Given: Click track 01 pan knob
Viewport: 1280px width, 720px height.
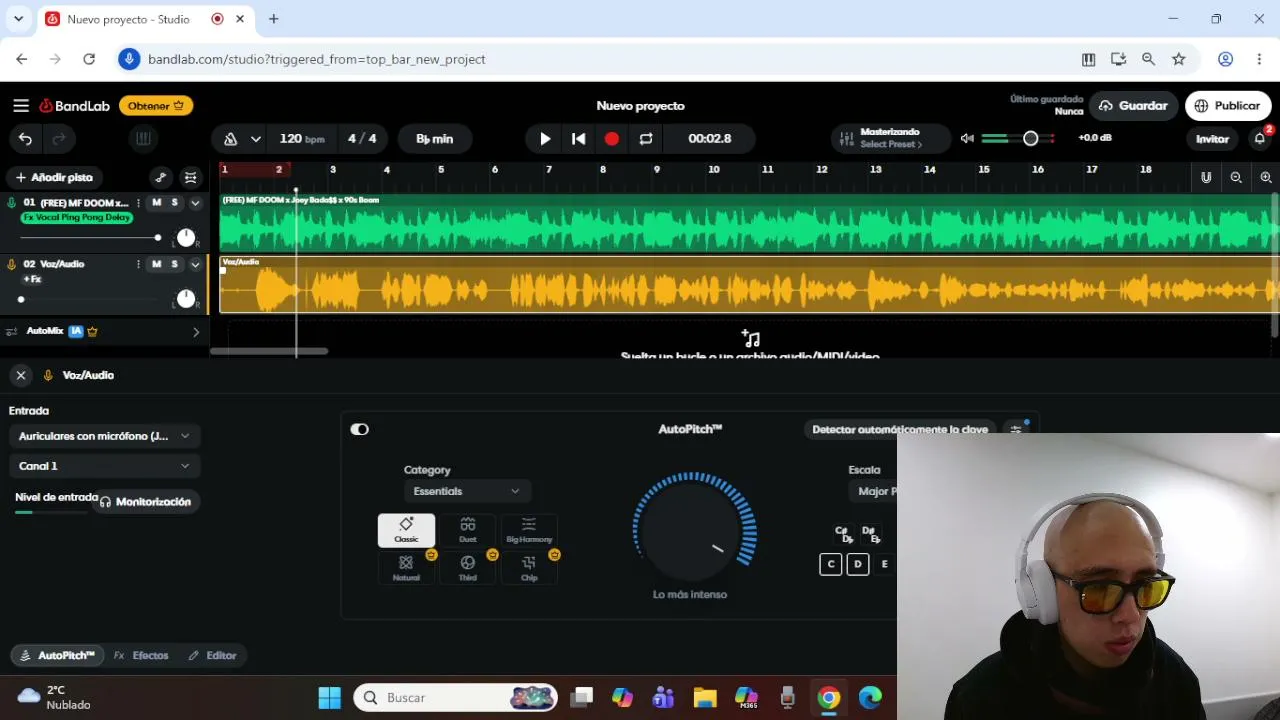Looking at the screenshot, I should [186, 238].
